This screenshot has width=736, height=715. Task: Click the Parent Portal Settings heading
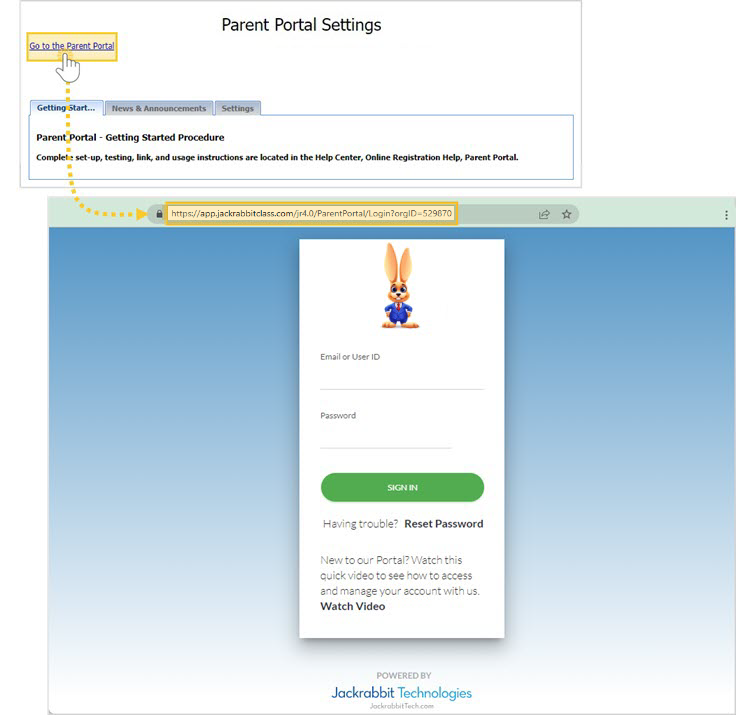coord(301,25)
